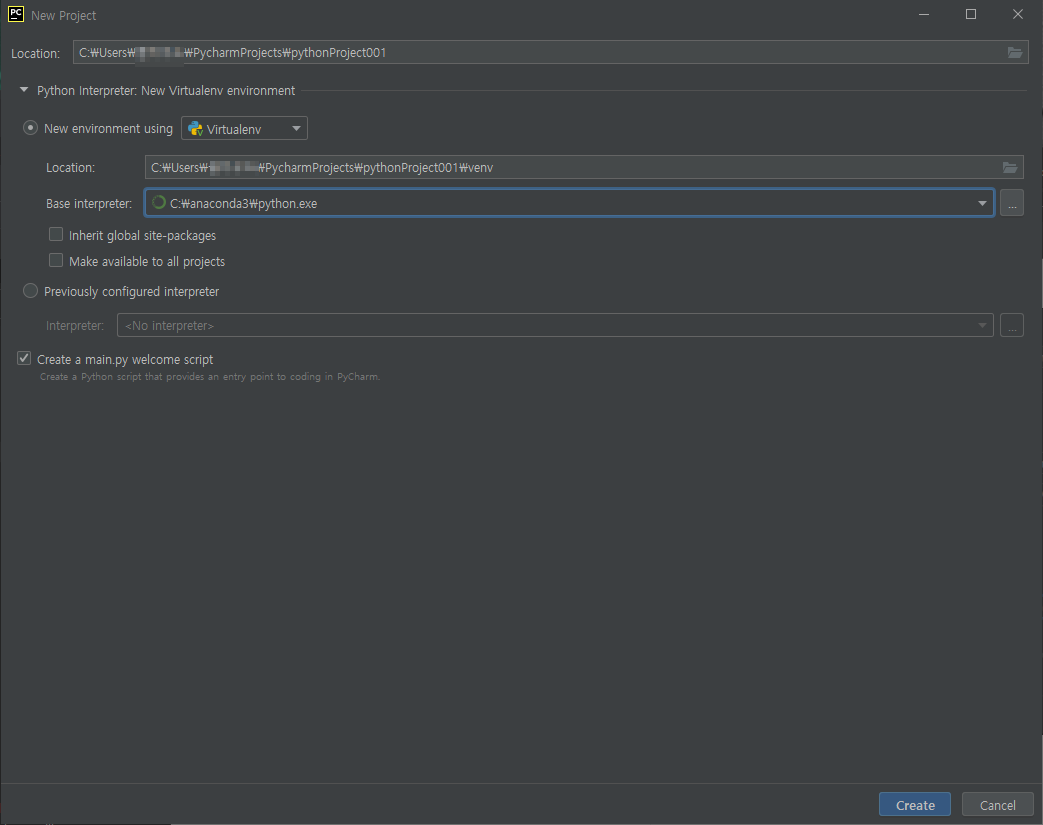Click the 'Create a Python script that provides' description
Viewport: 1043px width, 825px height.
point(210,377)
